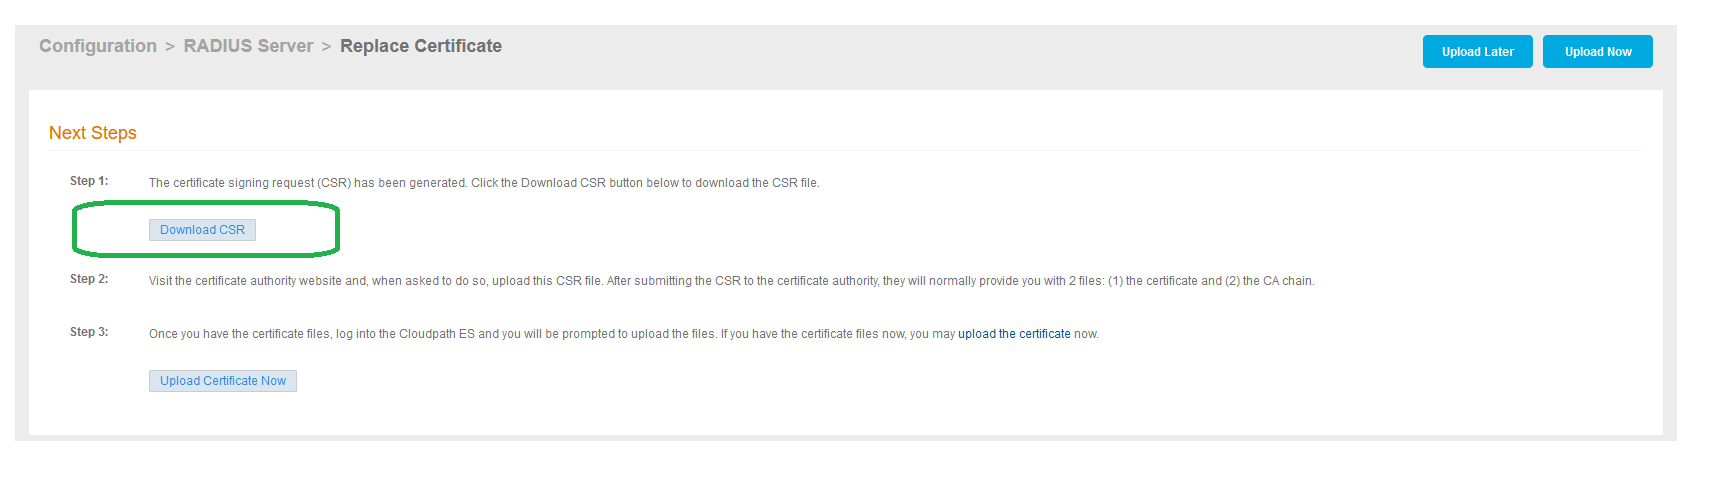
Task: Click the words 'Cloudpath ES' in Step 3
Action: (437, 334)
